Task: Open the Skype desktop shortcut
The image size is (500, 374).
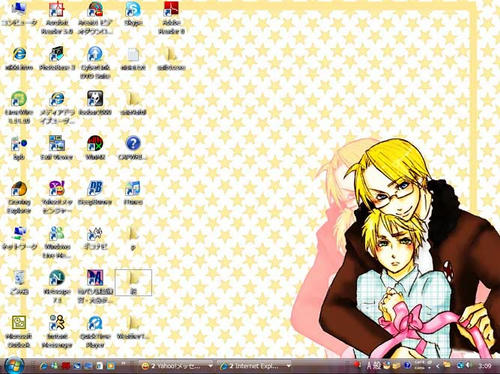Action: 133,13
